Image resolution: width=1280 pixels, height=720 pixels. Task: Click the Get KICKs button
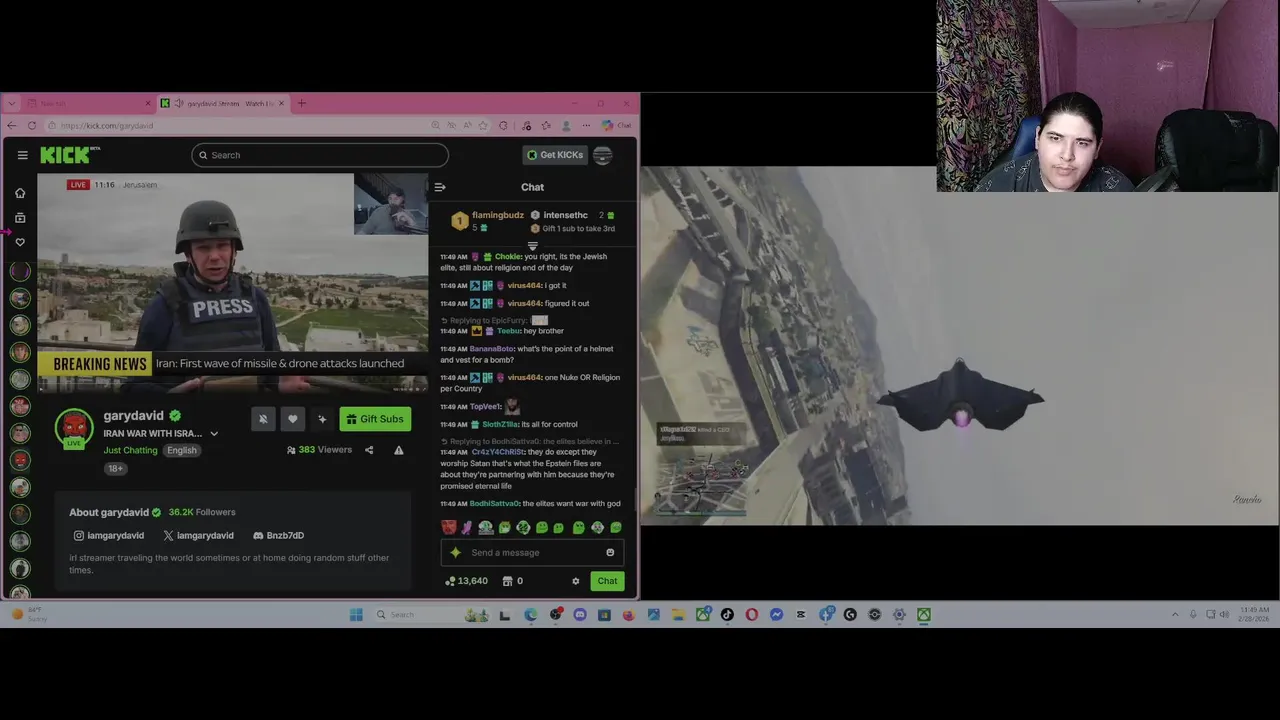pyautogui.click(x=554, y=155)
